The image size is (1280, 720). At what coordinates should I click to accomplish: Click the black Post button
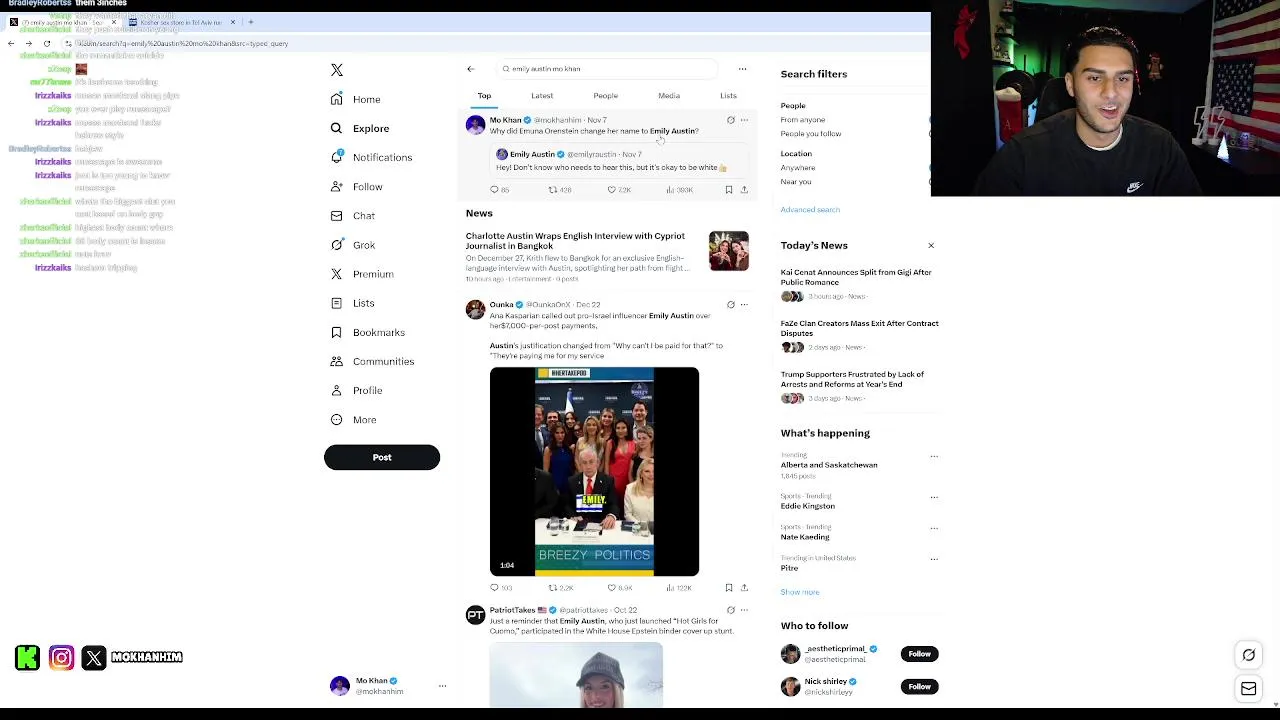382,457
